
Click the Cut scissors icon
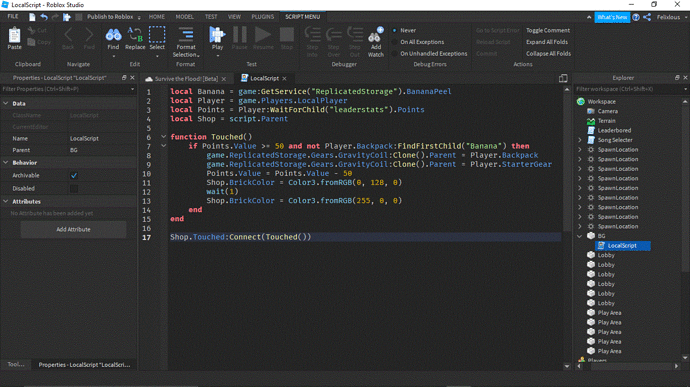[x=32, y=30]
